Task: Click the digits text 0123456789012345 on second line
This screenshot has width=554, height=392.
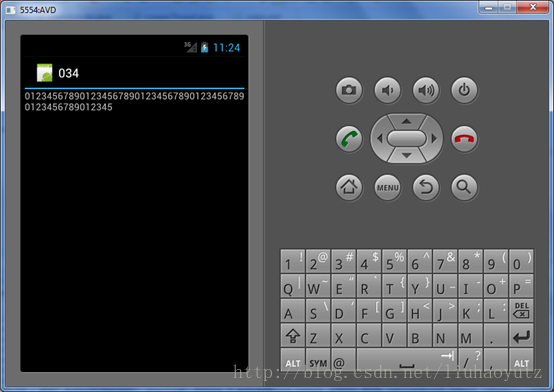Action: click(x=69, y=107)
